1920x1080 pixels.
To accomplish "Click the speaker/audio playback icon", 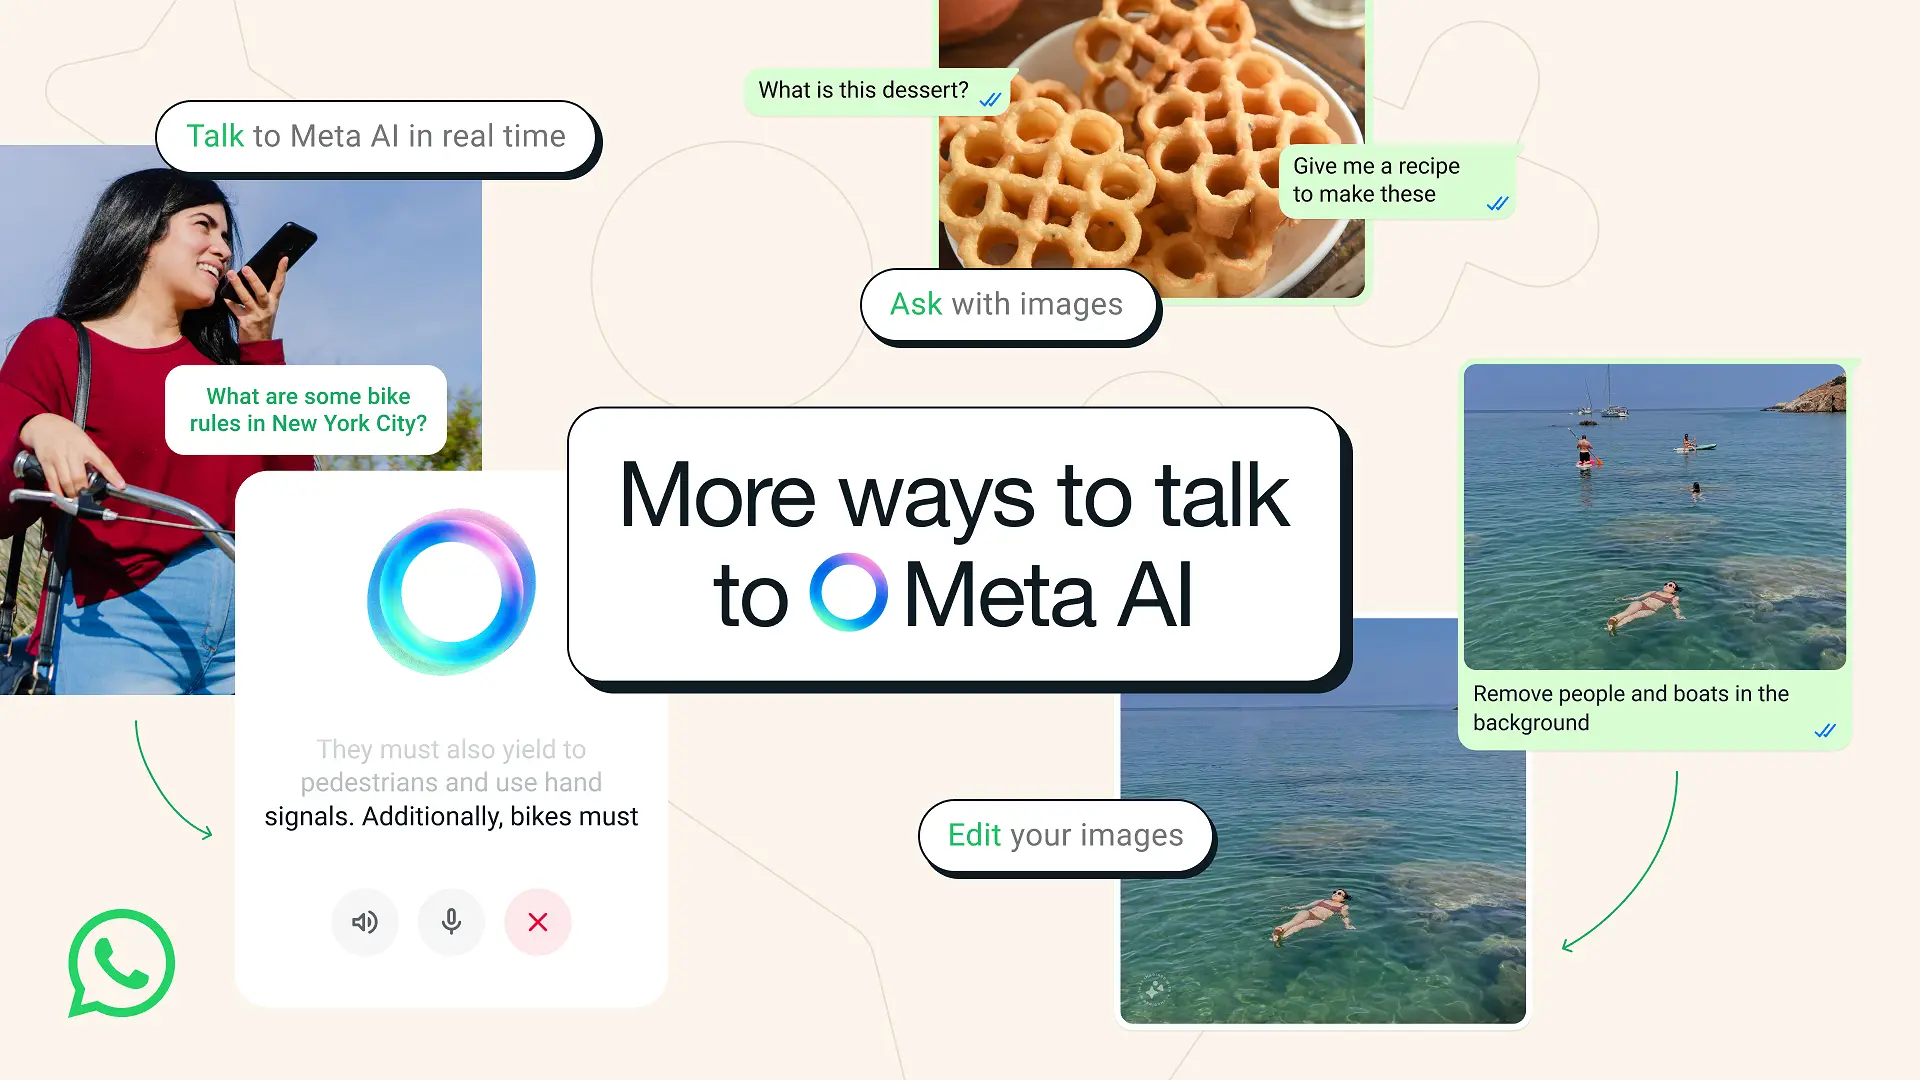I will click(x=363, y=919).
